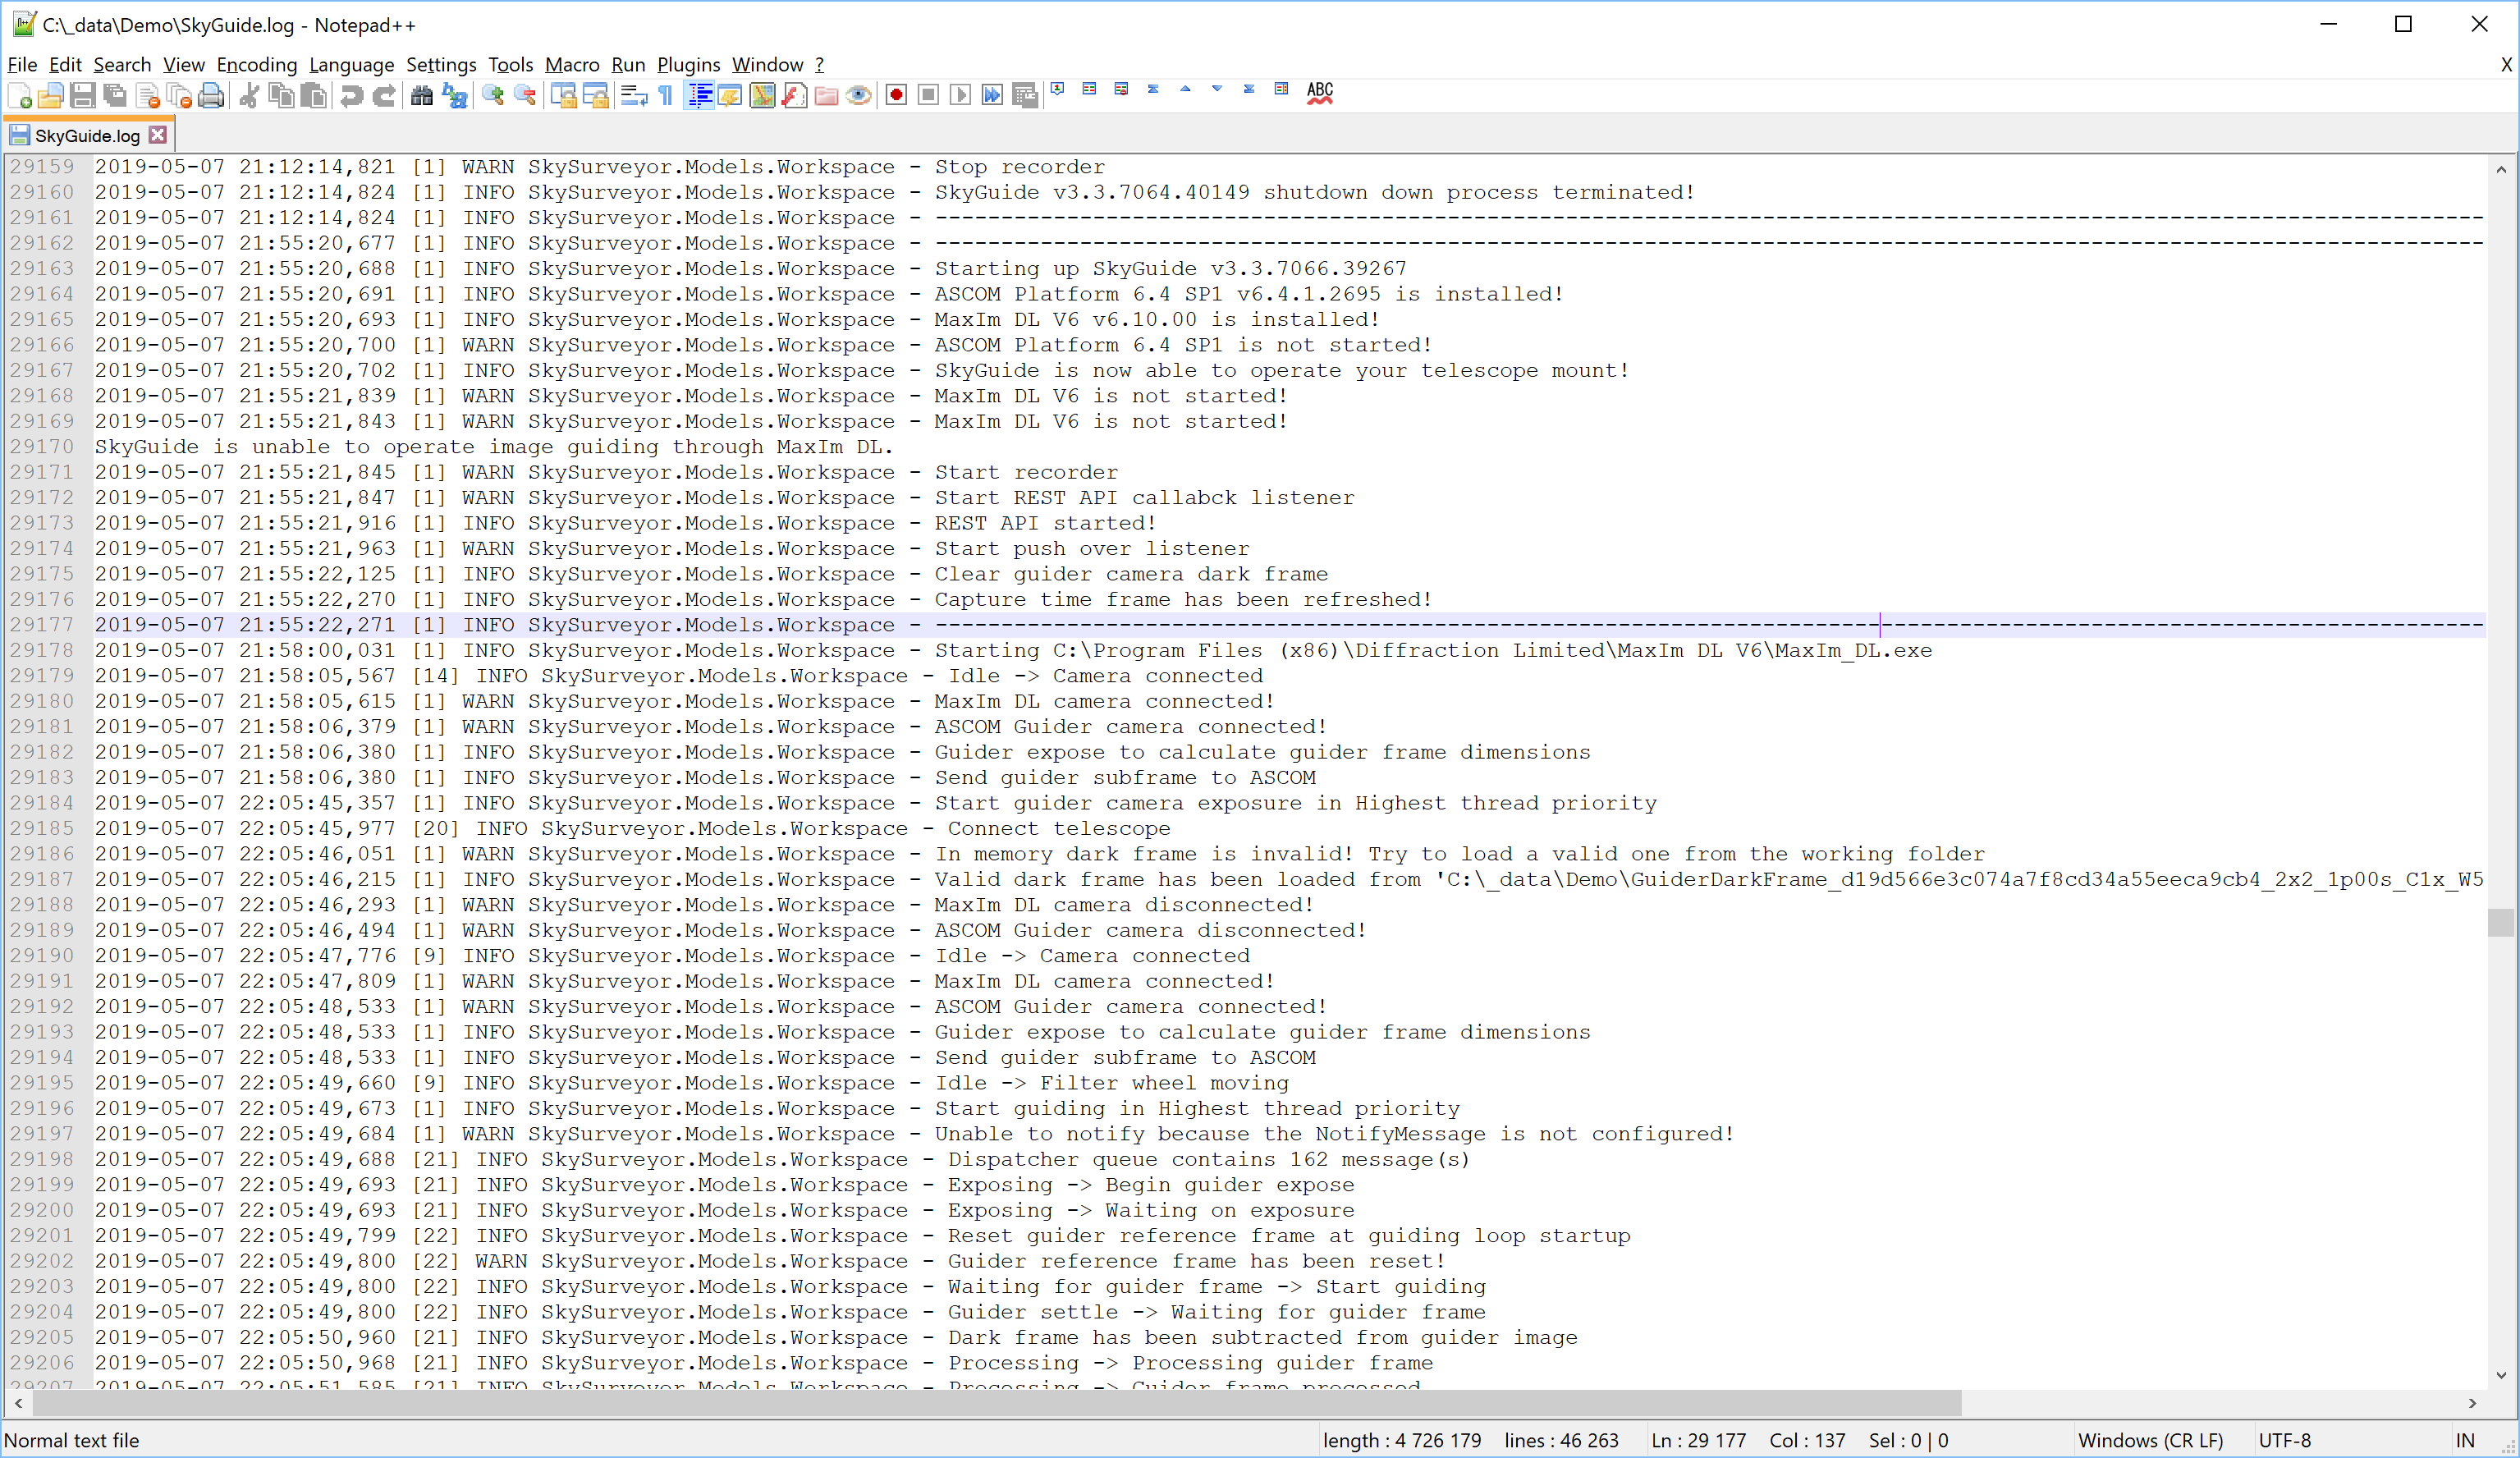The image size is (2520, 1458).
Task: Click 'Normal text file' status label
Action: 71,1440
